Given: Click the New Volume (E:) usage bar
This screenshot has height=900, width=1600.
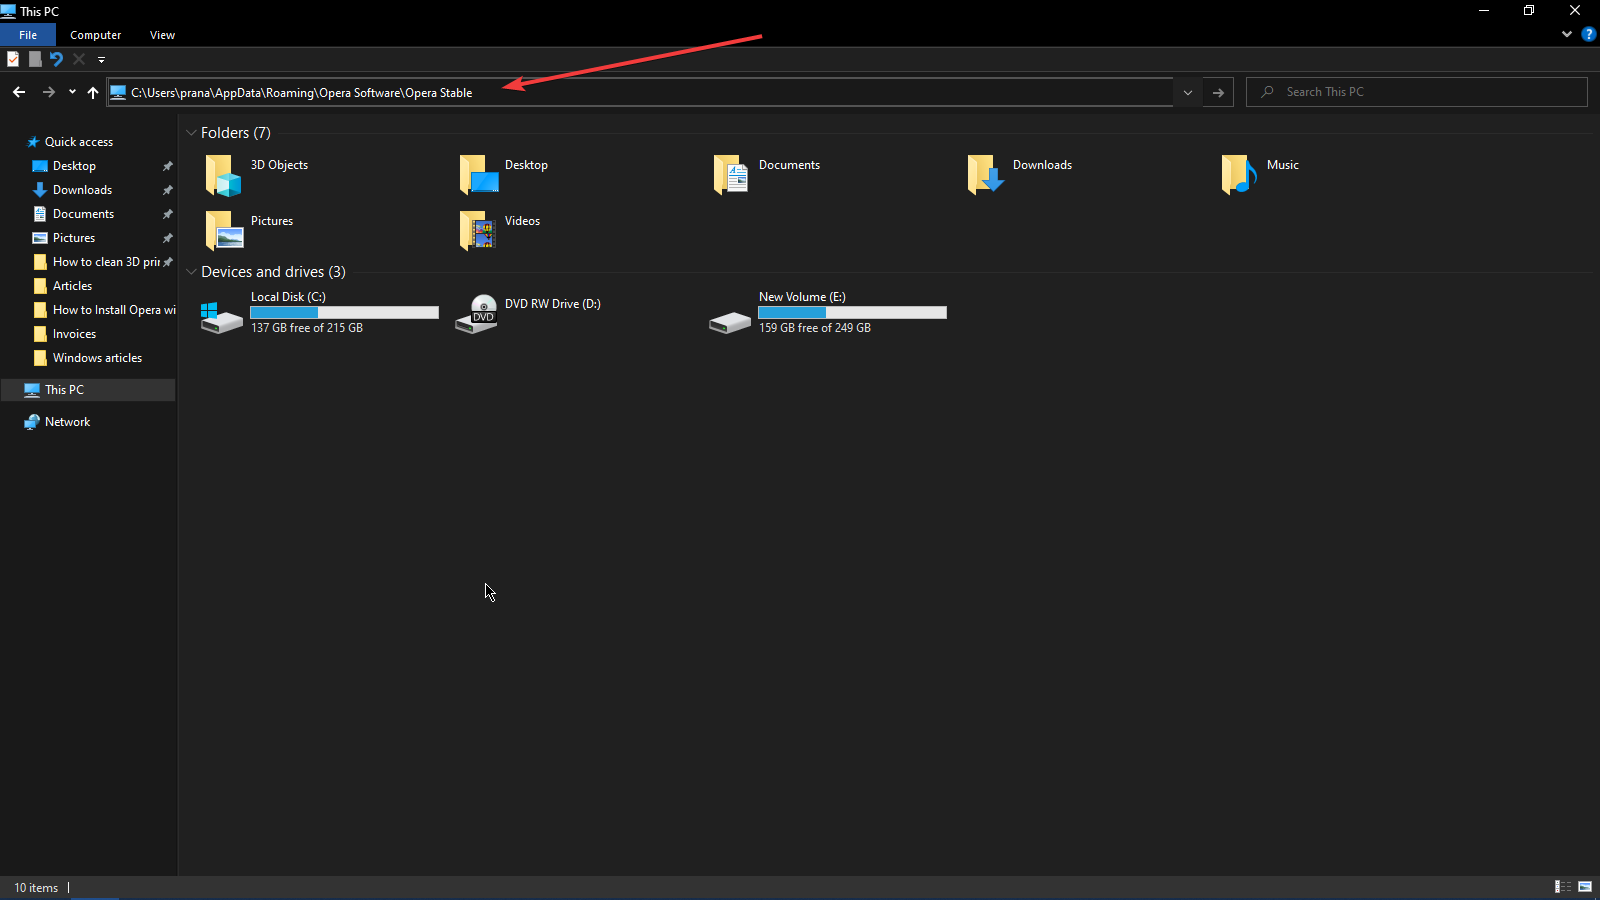Looking at the screenshot, I should click(852, 313).
